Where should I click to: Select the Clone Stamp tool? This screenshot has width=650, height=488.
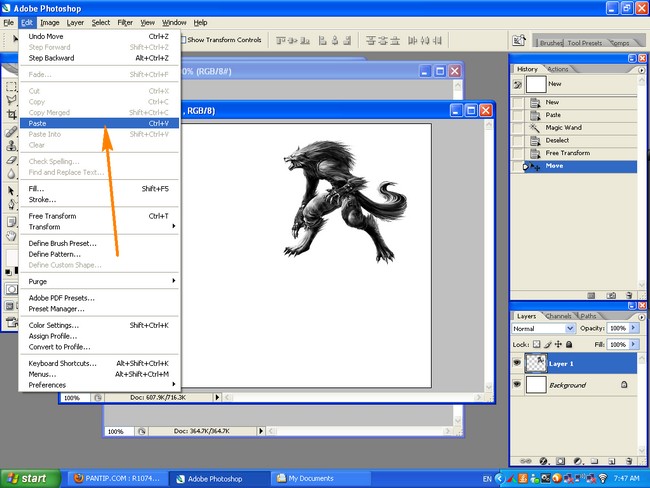pyautogui.click(x=11, y=146)
